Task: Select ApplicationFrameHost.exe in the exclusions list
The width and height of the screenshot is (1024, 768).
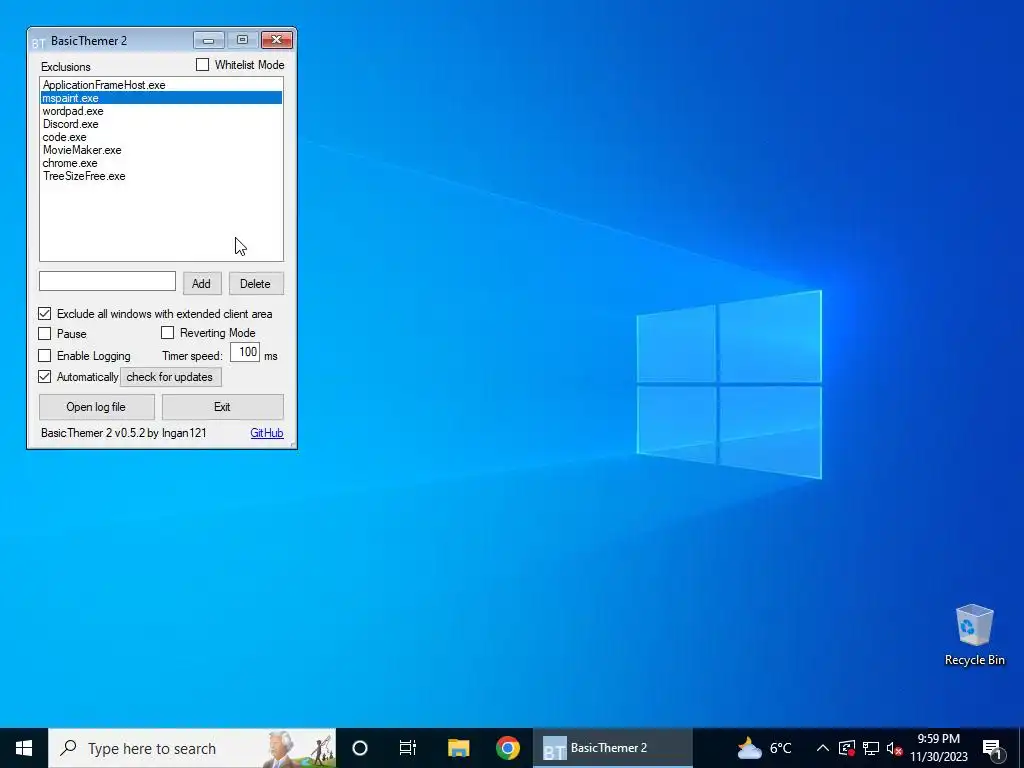Action: [x=161, y=85]
